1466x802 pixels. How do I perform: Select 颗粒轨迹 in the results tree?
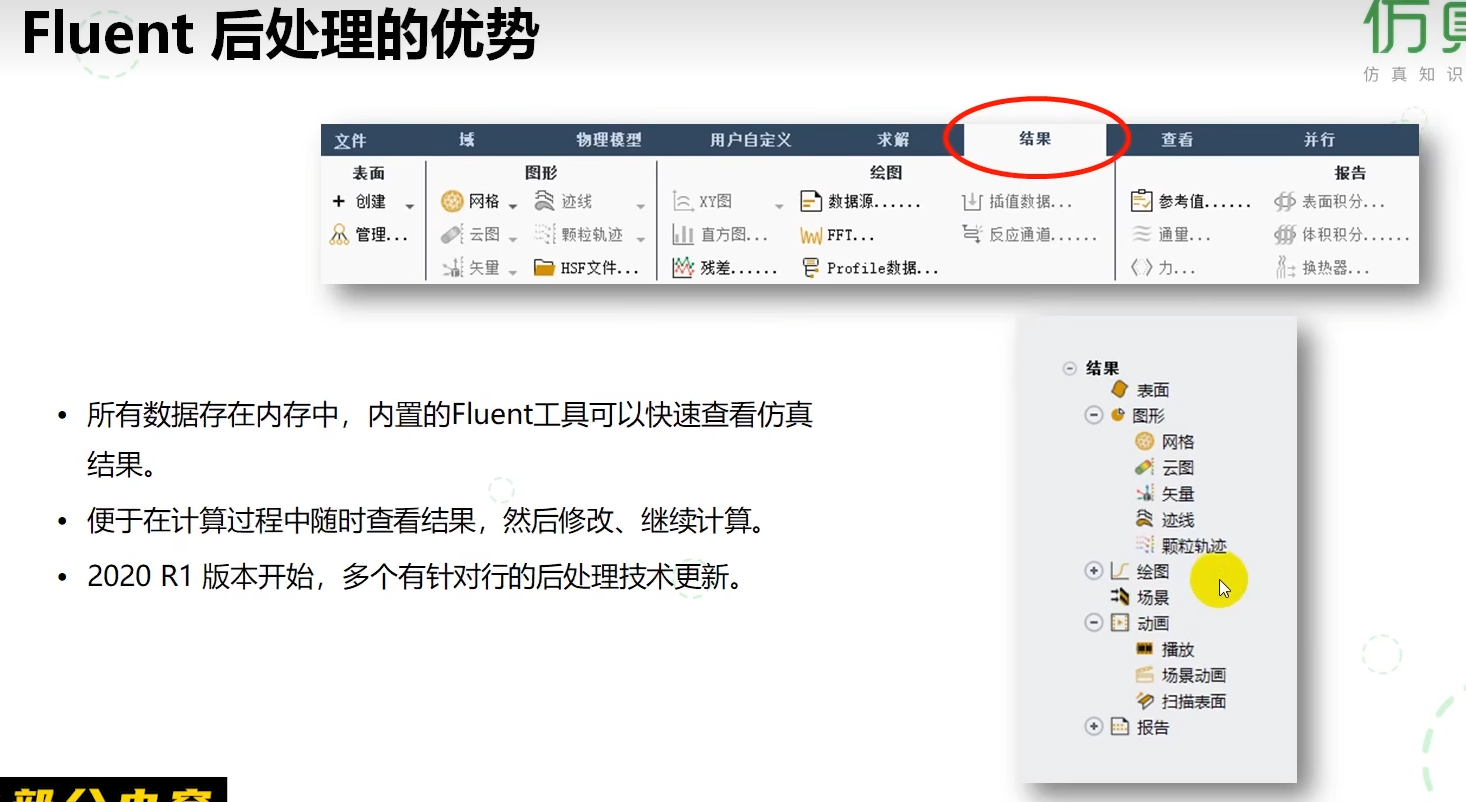point(1194,546)
